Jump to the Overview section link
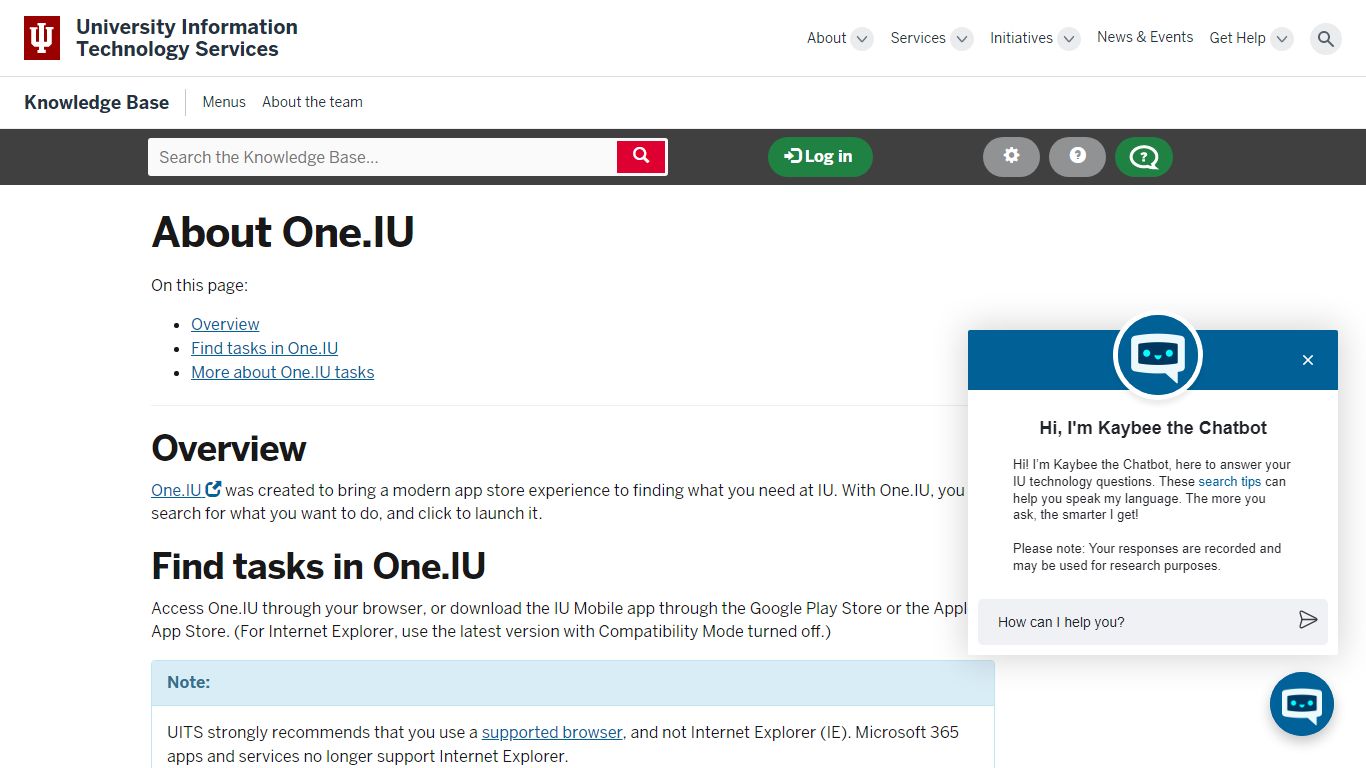This screenshot has height=768, width=1366. [x=225, y=324]
